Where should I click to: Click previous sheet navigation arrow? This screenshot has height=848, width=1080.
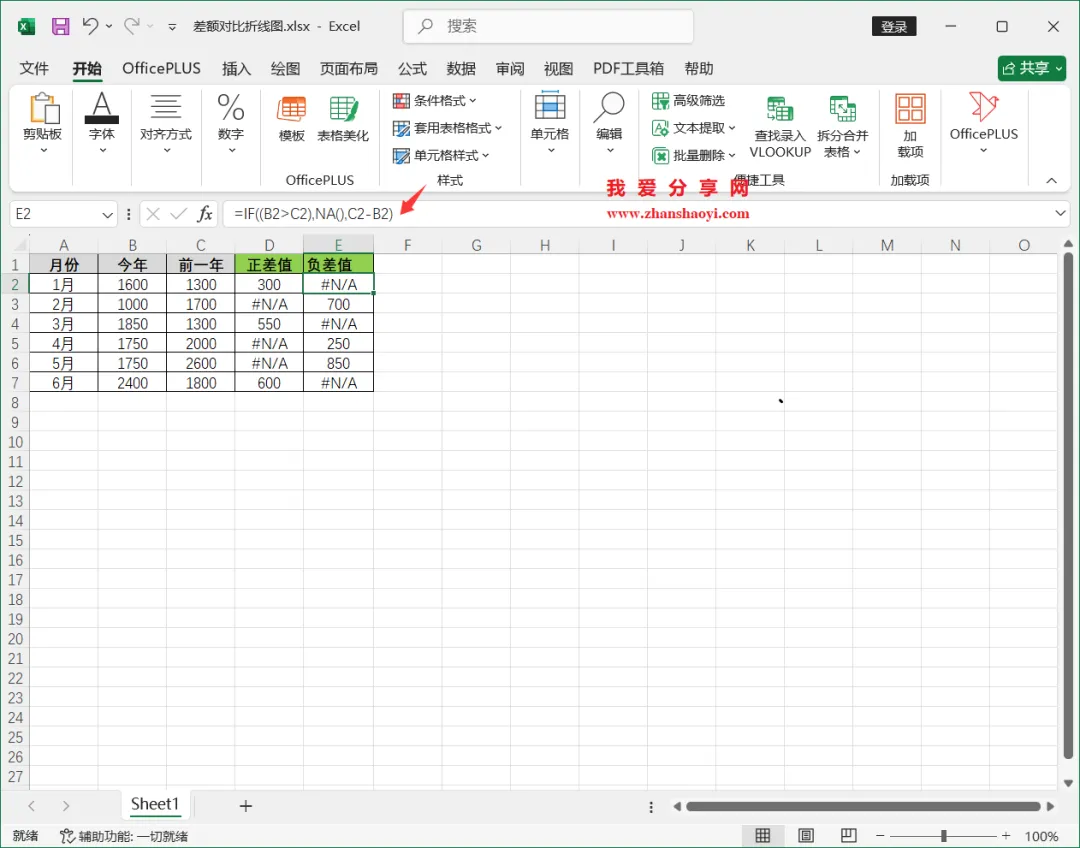pyautogui.click(x=31, y=805)
